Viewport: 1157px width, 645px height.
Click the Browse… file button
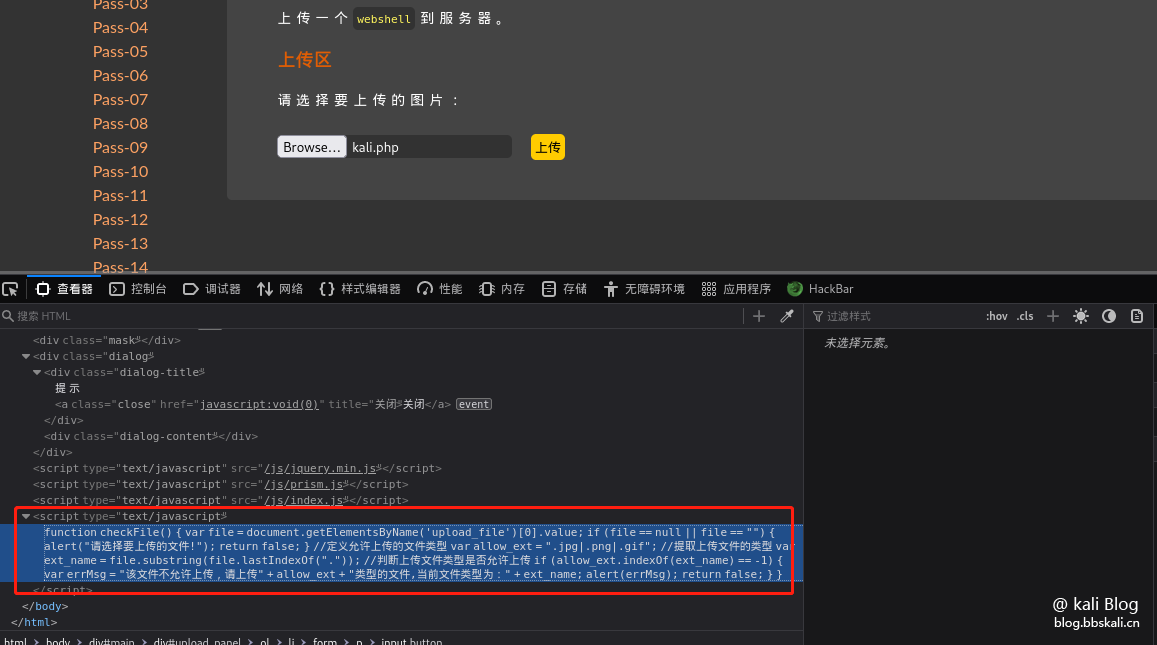311,147
